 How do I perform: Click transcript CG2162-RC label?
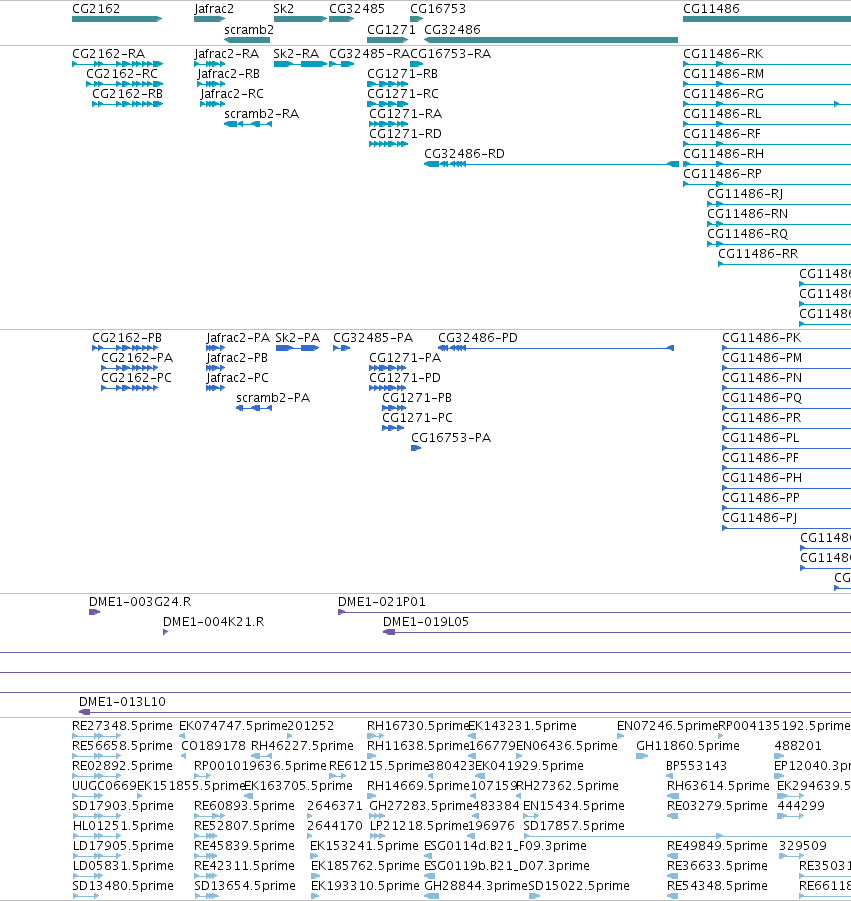[122, 74]
